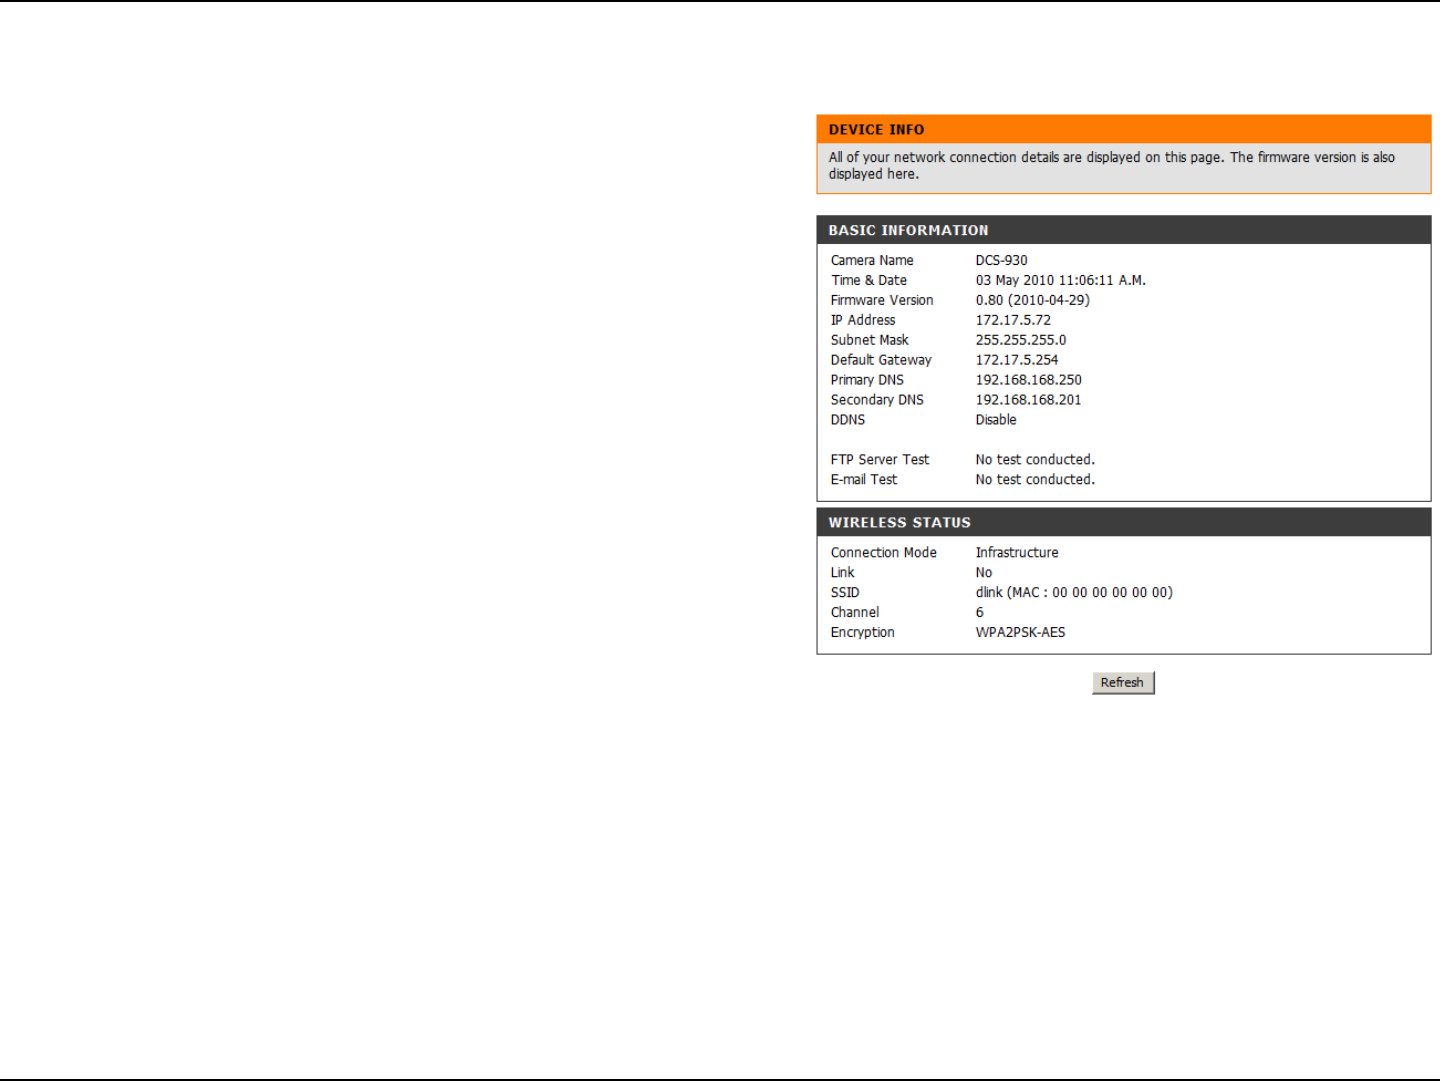Viewport: 1440px width, 1081px height.
Task: Select gateway value 172.17.5.254
Action: point(1017,360)
